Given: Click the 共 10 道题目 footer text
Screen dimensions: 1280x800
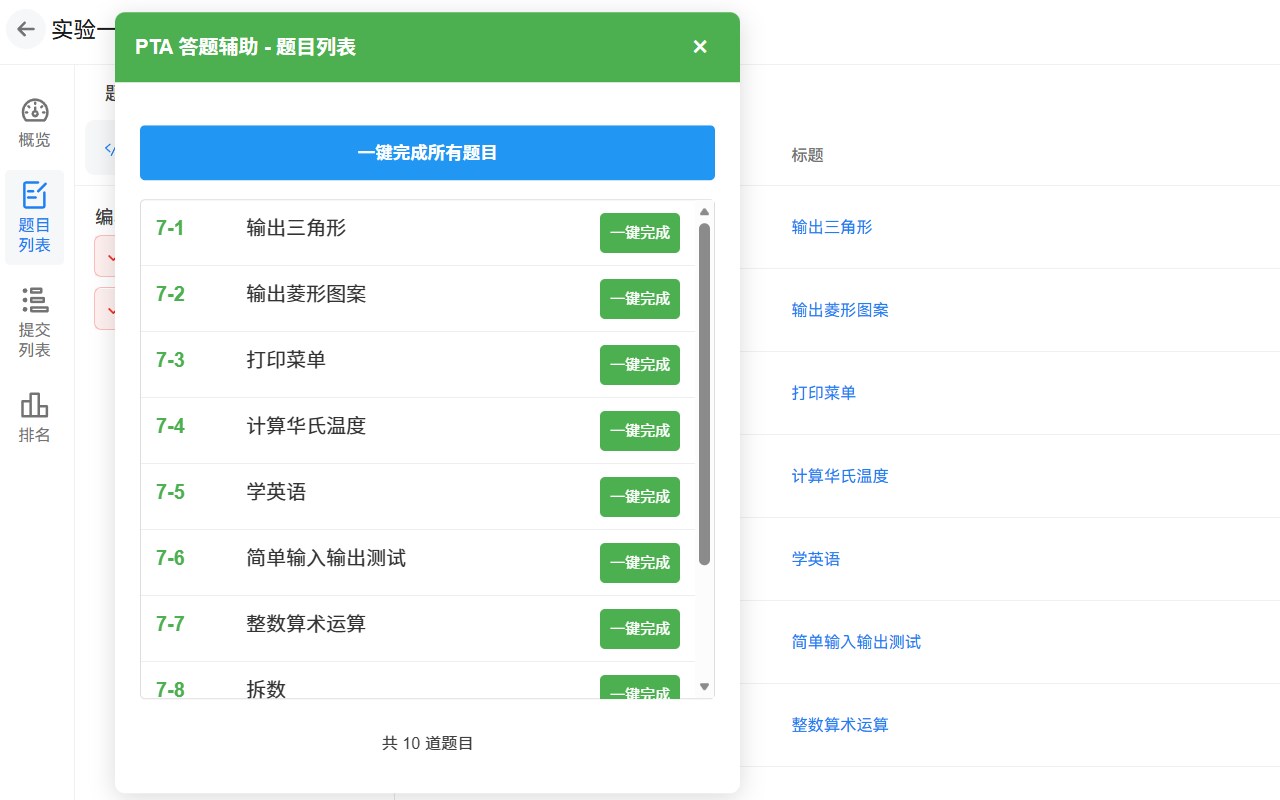Looking at the screenshot, I should click(427, 743).
